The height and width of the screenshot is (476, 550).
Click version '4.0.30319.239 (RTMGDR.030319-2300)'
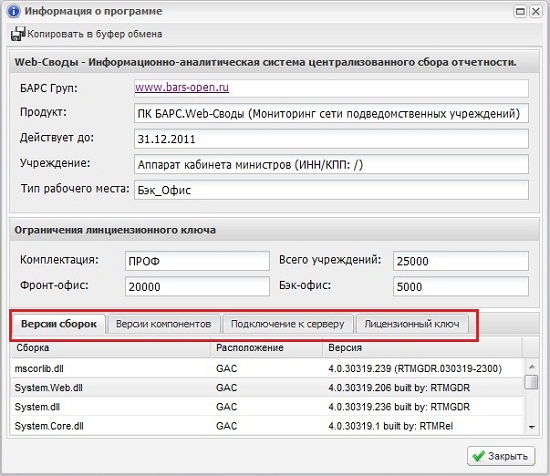coord(415,369)
